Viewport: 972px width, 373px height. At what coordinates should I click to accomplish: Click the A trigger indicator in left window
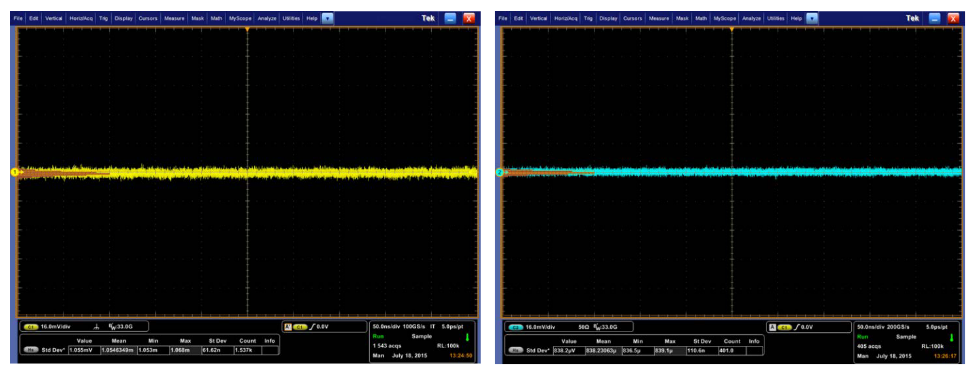click(x=288, y=327)
